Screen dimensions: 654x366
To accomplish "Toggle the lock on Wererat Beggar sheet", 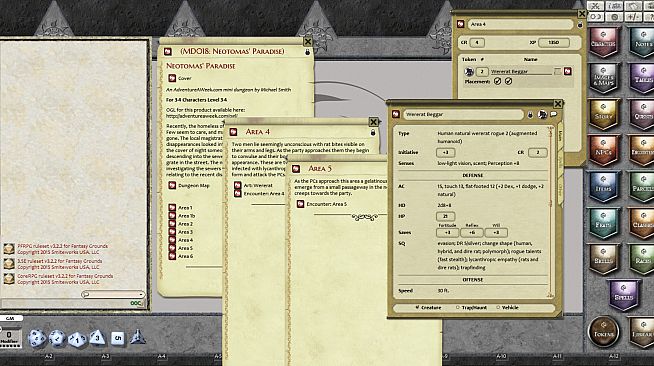I will [530, 115].
